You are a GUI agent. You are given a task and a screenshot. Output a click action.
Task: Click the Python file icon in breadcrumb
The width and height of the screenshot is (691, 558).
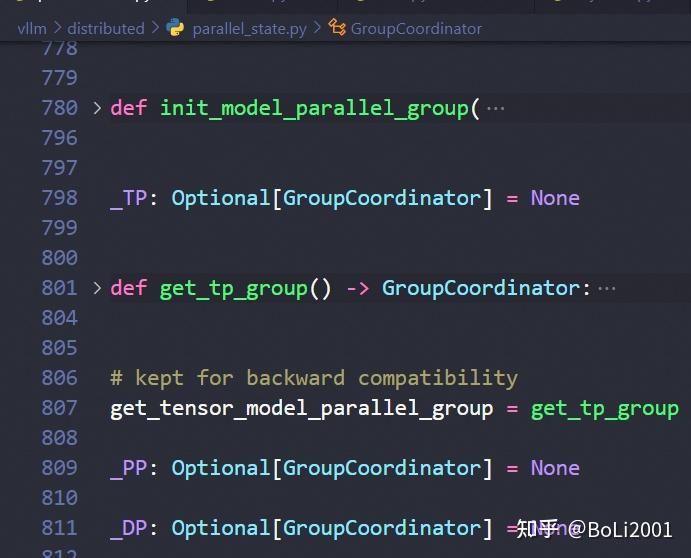(x=175, y=28)
